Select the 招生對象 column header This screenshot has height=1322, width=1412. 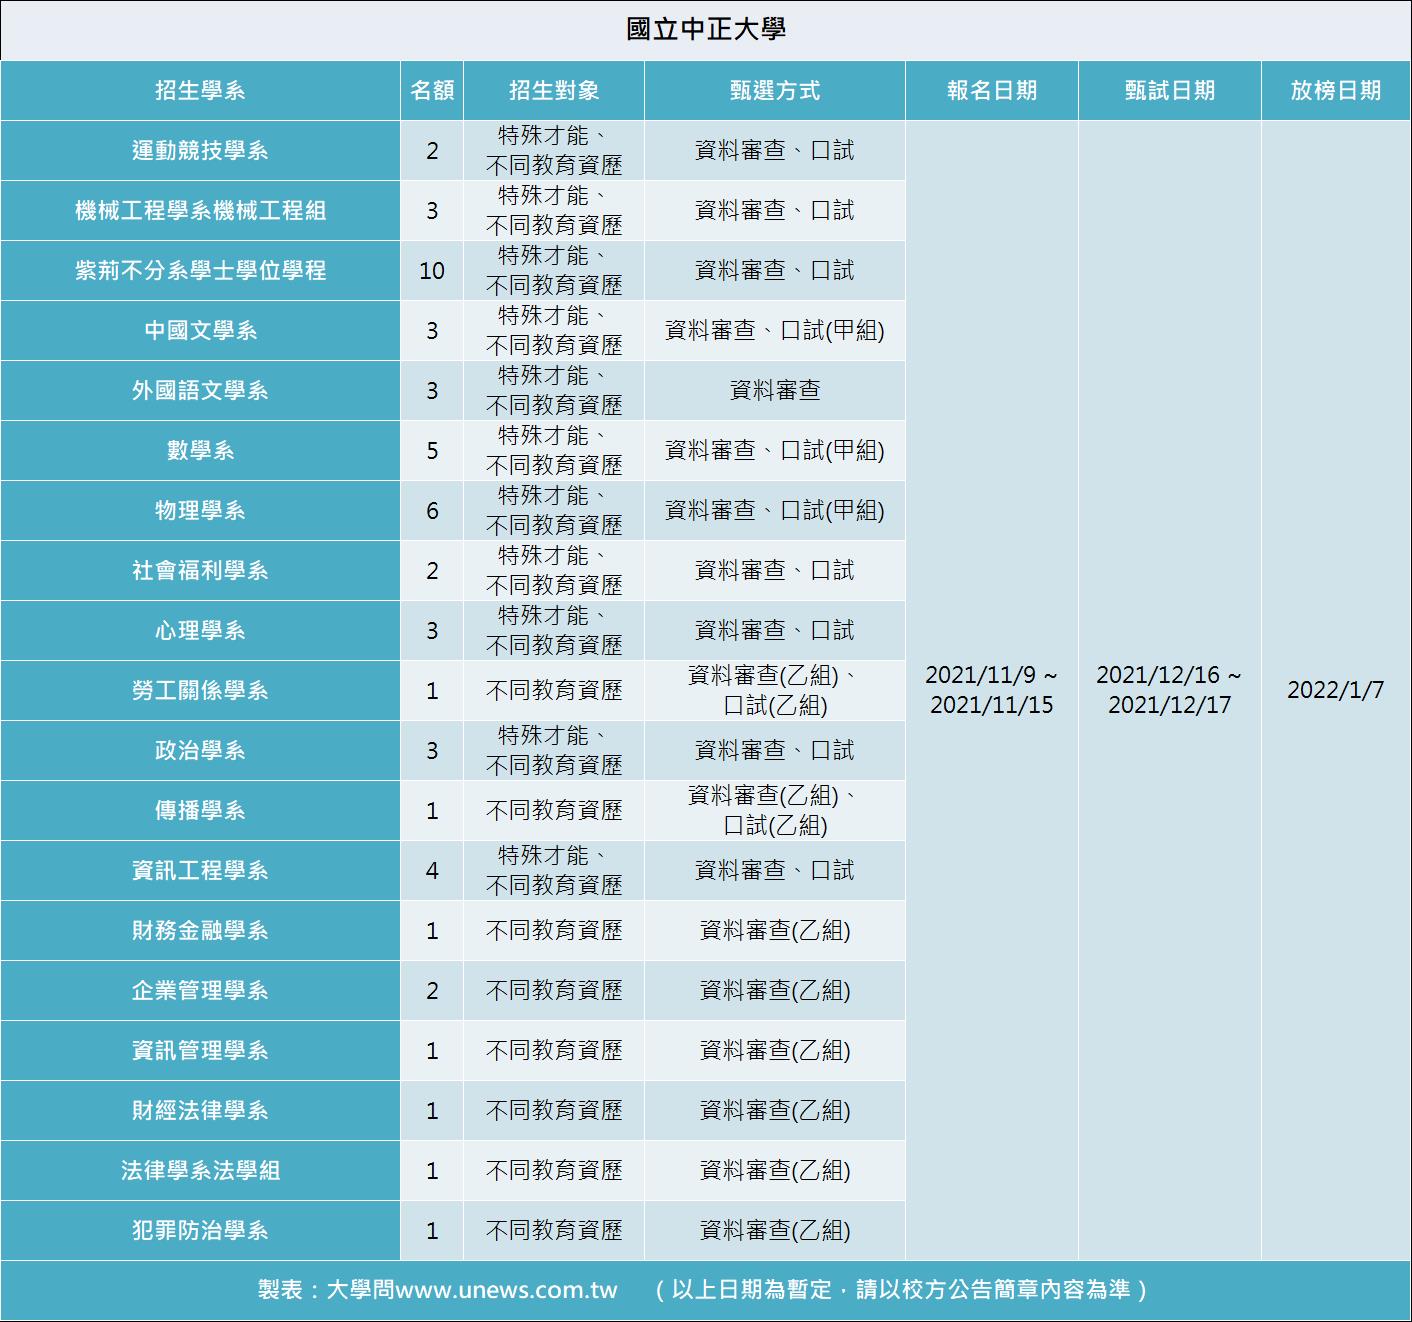click(554, 91)
